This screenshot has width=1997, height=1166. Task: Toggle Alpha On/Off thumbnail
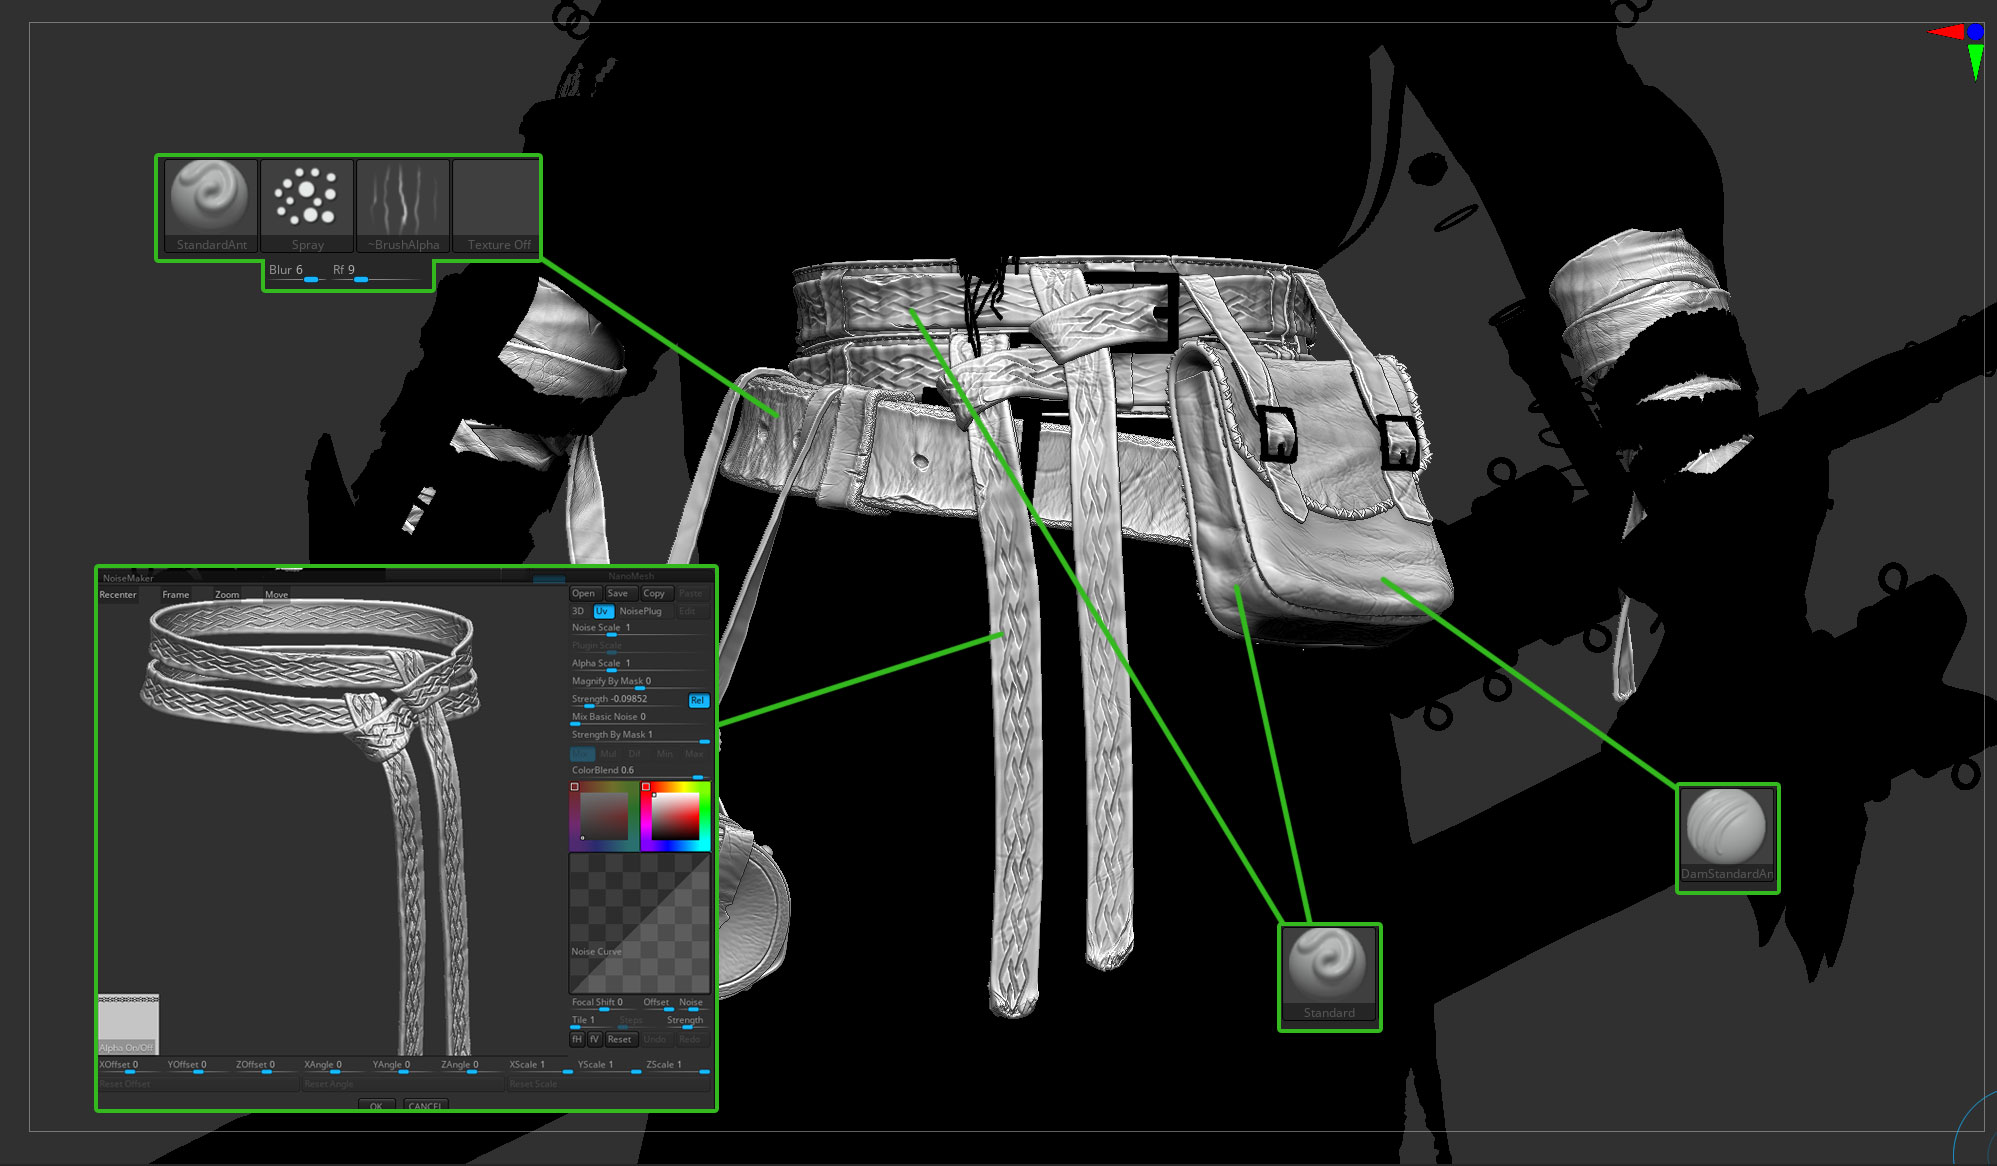pos(128,1024)
